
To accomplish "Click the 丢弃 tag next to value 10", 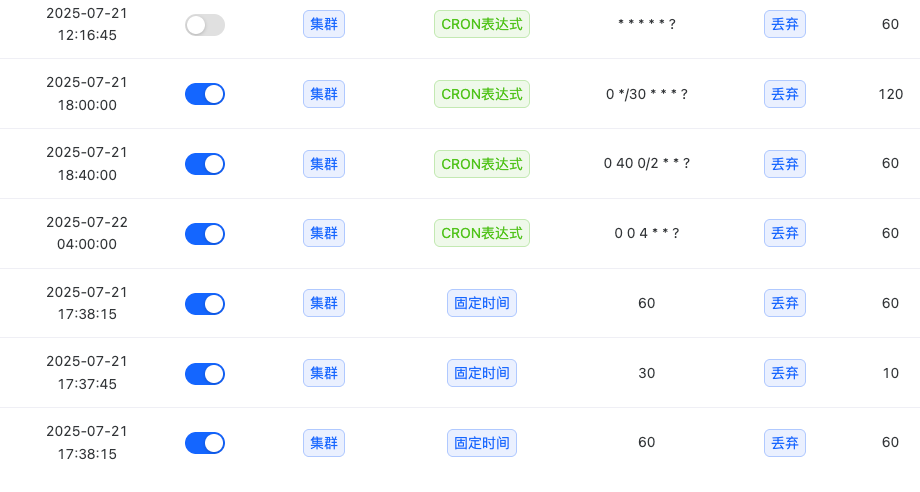I will click(784, 373).
